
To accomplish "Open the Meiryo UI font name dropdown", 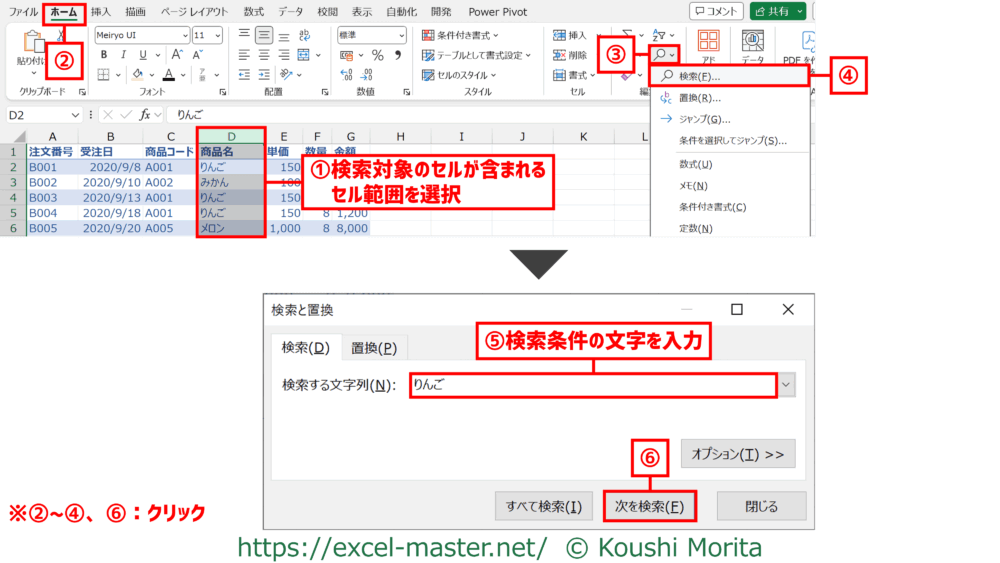I will tap(183, 35).
